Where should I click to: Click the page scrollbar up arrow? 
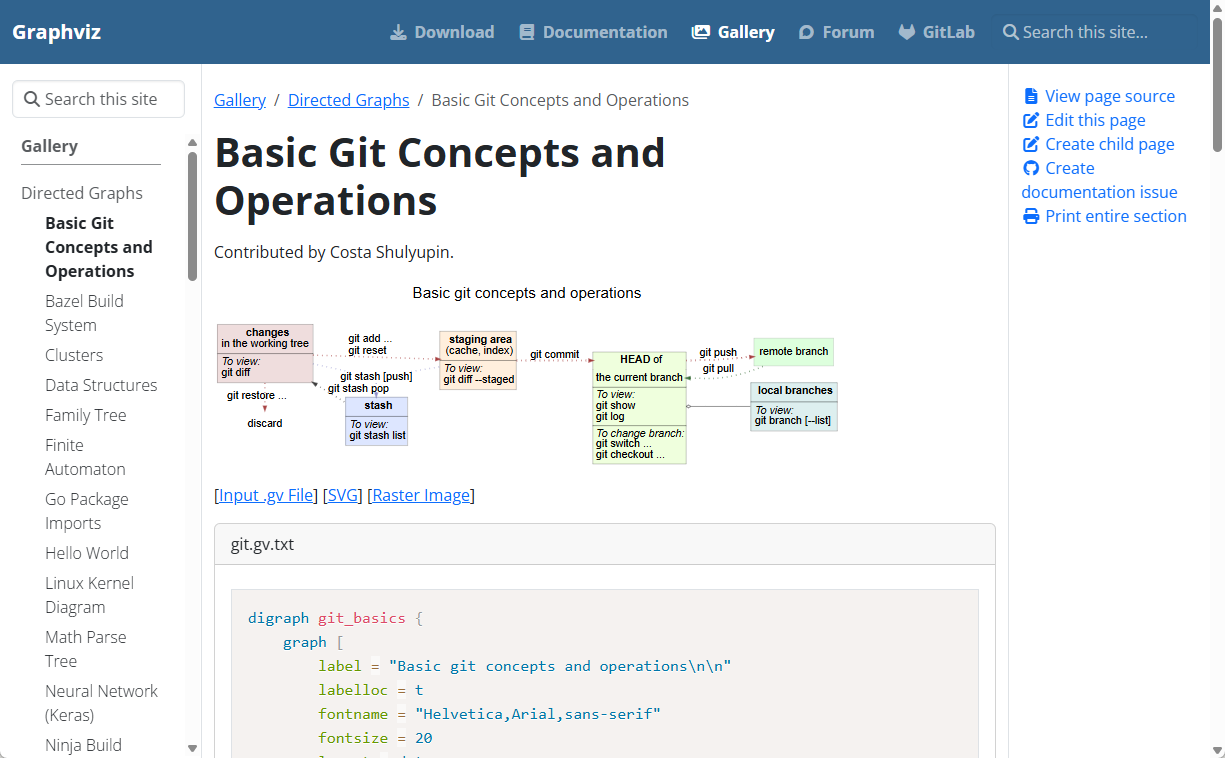pyautogui.click(x=1217, y=8)
